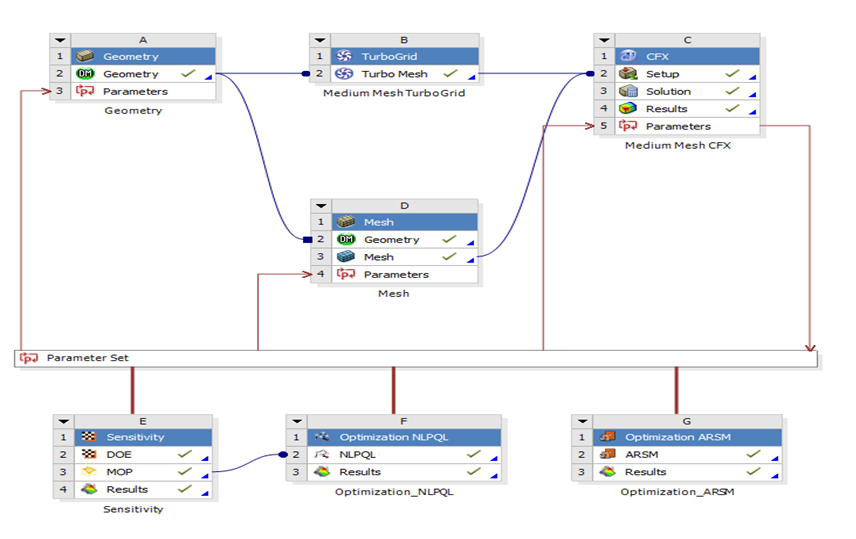
Task: Open system A dropdown menu arrow
Action: click(x=60, y=40)
